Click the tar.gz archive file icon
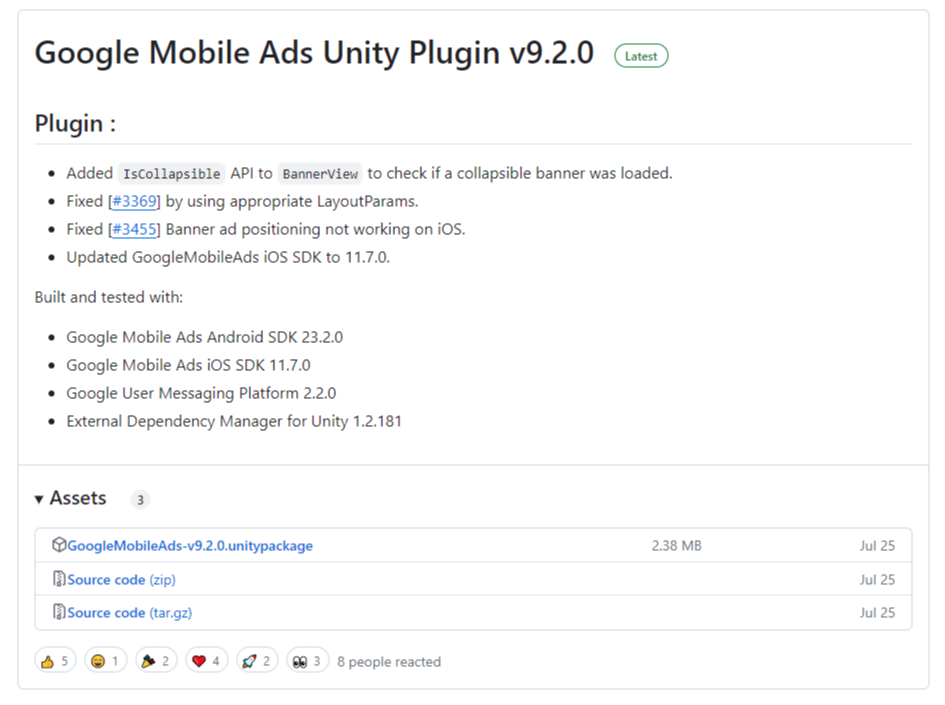This screenshot has width=945, height=705. [x=59, y=612]
